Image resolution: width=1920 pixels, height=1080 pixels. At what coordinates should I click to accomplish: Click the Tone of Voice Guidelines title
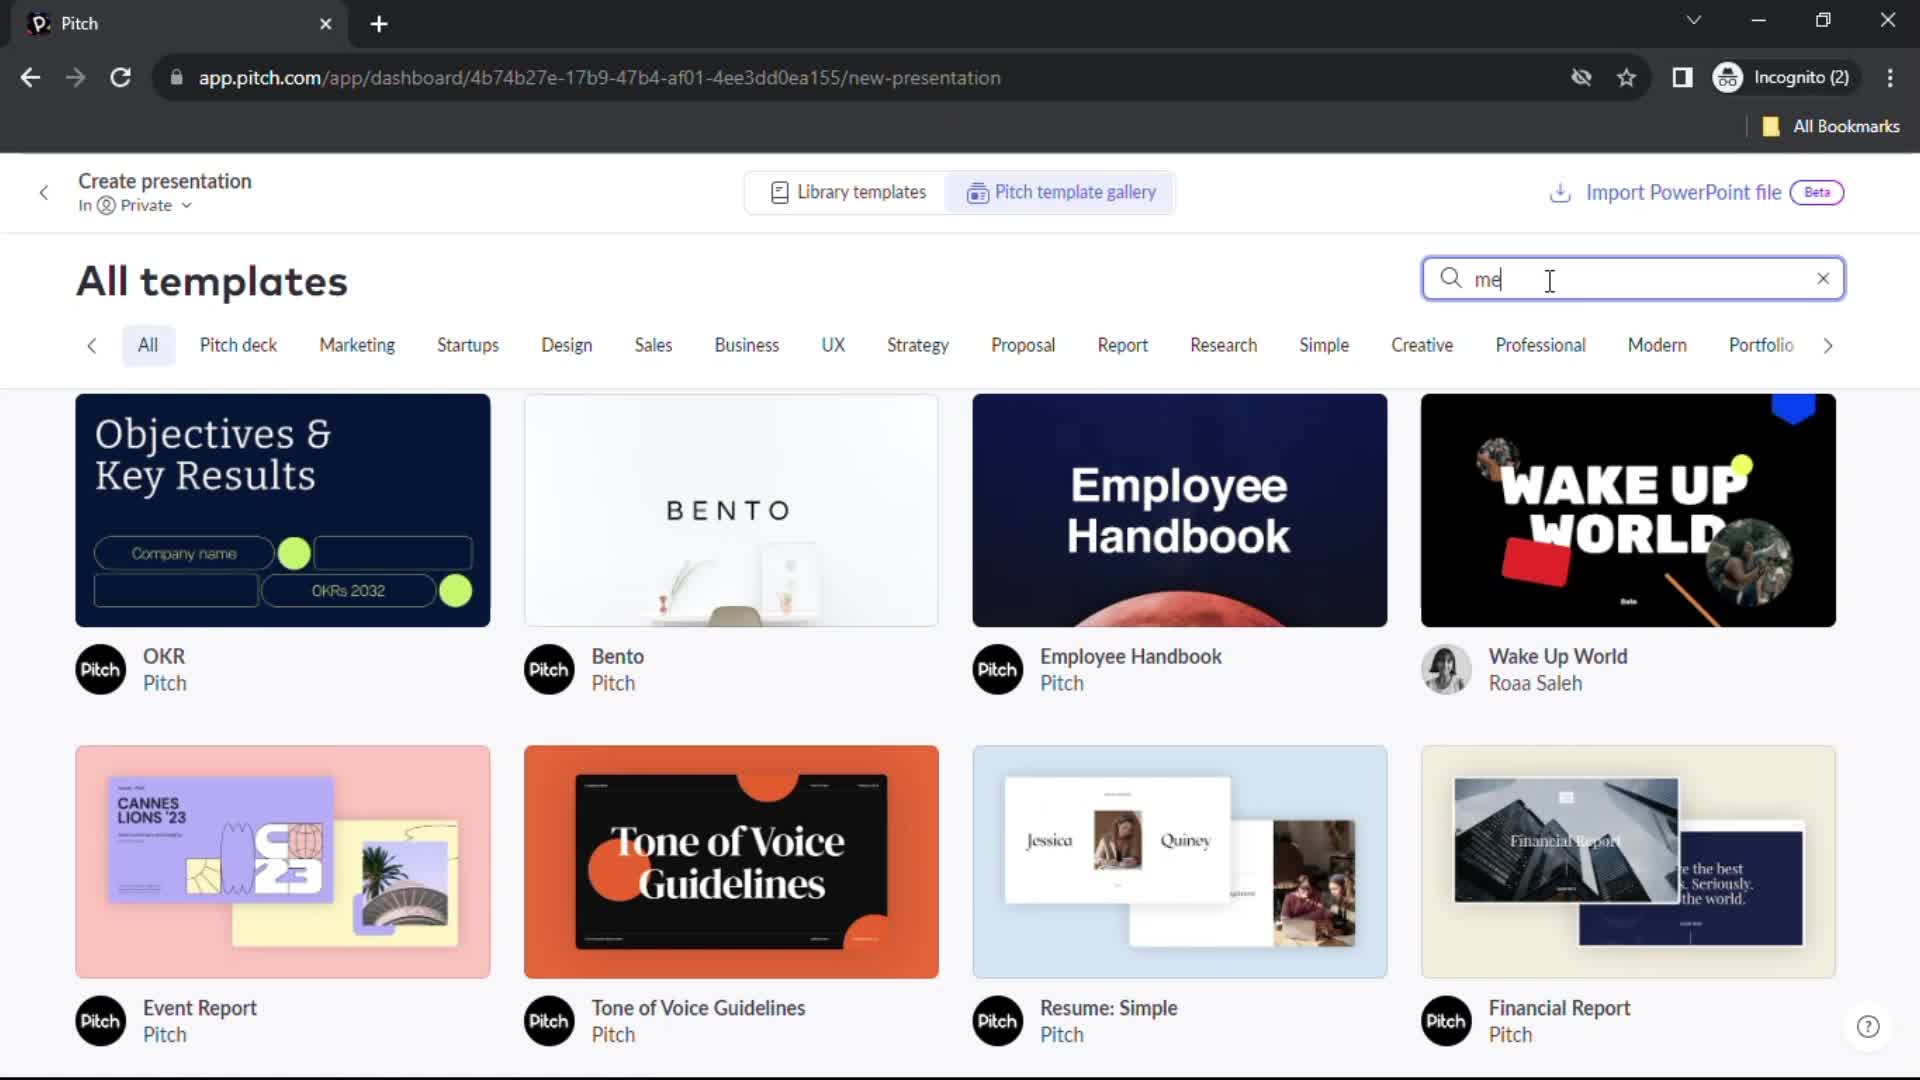[698, 1008]
